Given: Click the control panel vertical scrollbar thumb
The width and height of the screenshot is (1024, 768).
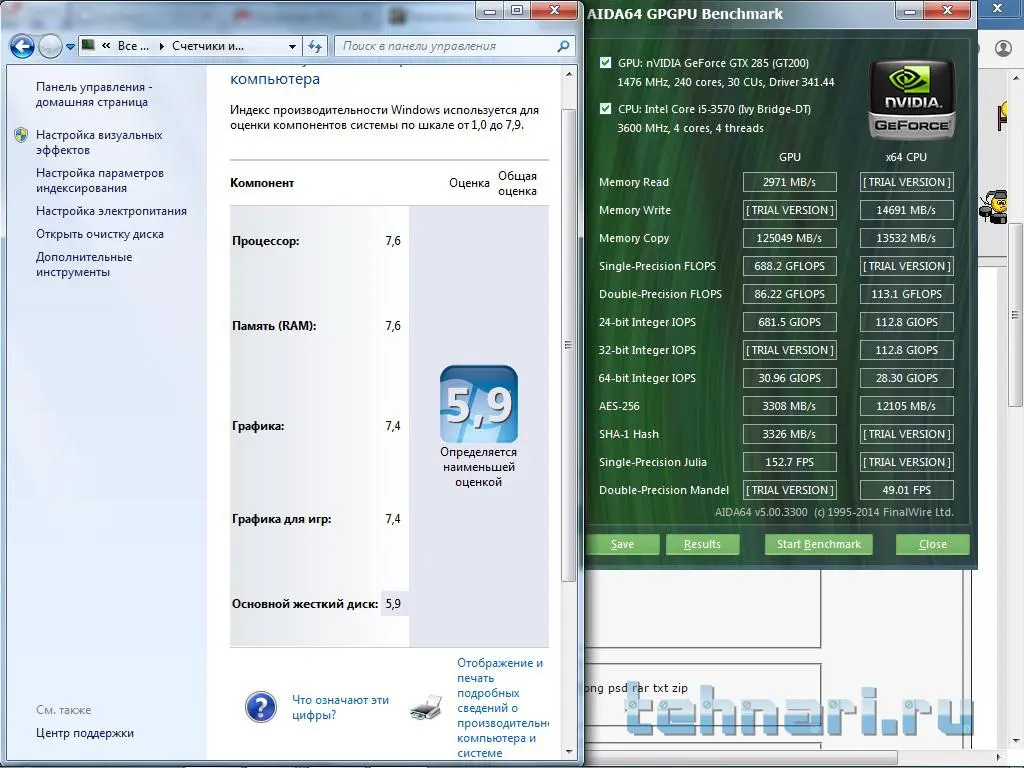Looking at the screenshot, I should click(x=568, y=345).
